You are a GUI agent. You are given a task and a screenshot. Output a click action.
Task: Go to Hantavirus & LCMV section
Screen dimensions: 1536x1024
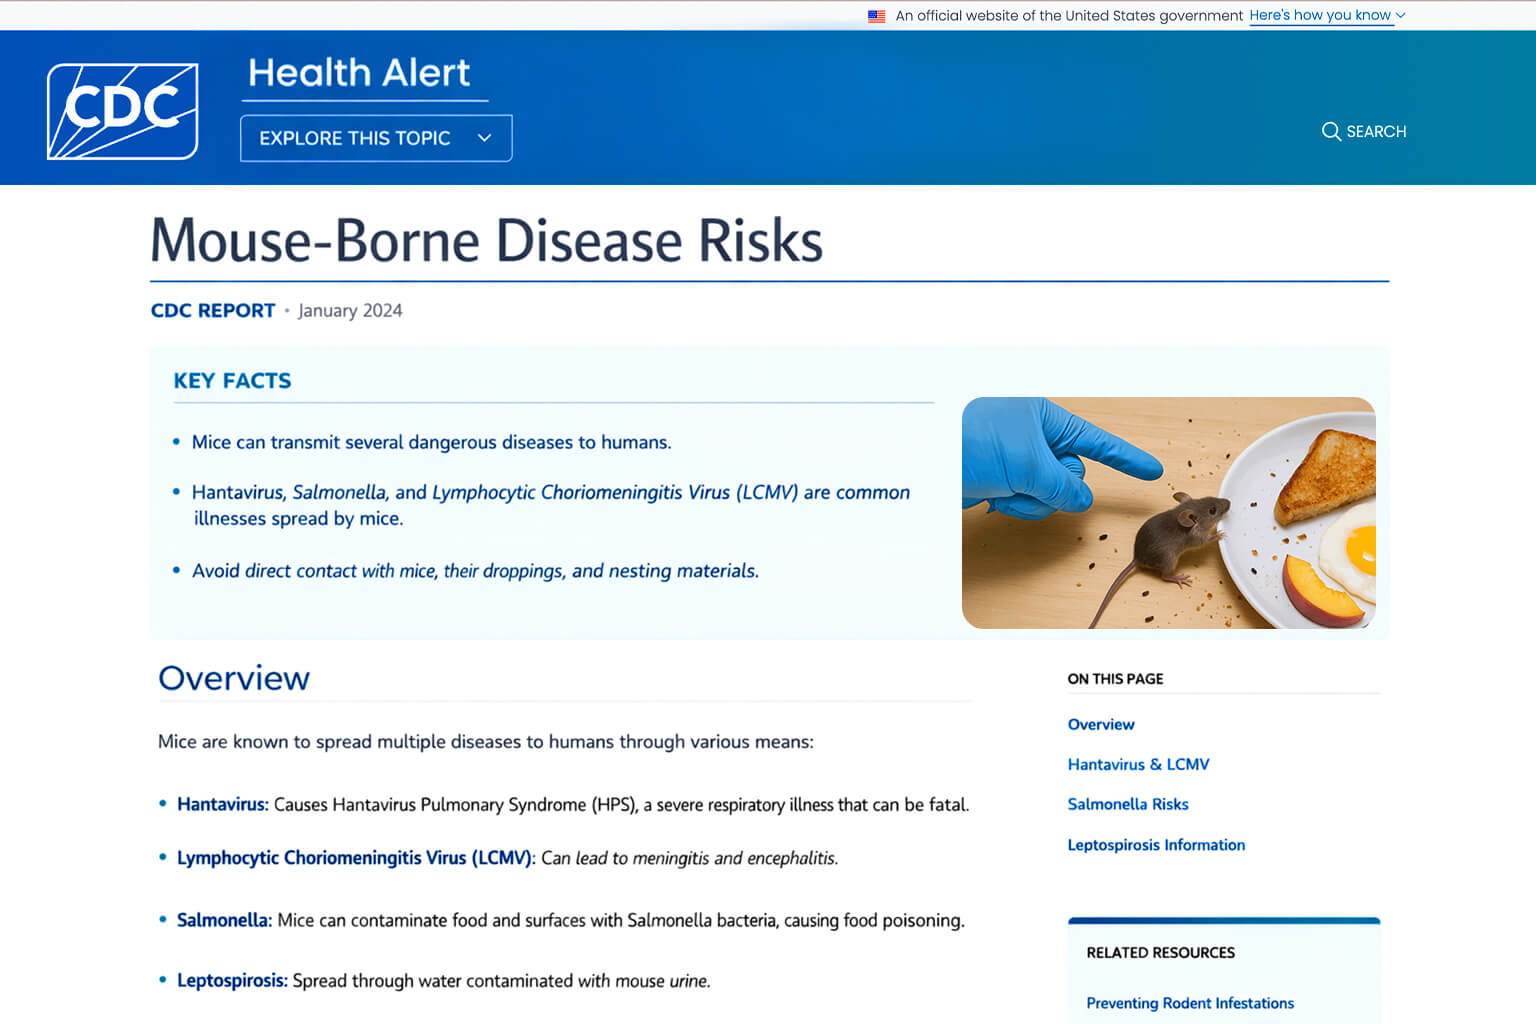[1138, 764]
